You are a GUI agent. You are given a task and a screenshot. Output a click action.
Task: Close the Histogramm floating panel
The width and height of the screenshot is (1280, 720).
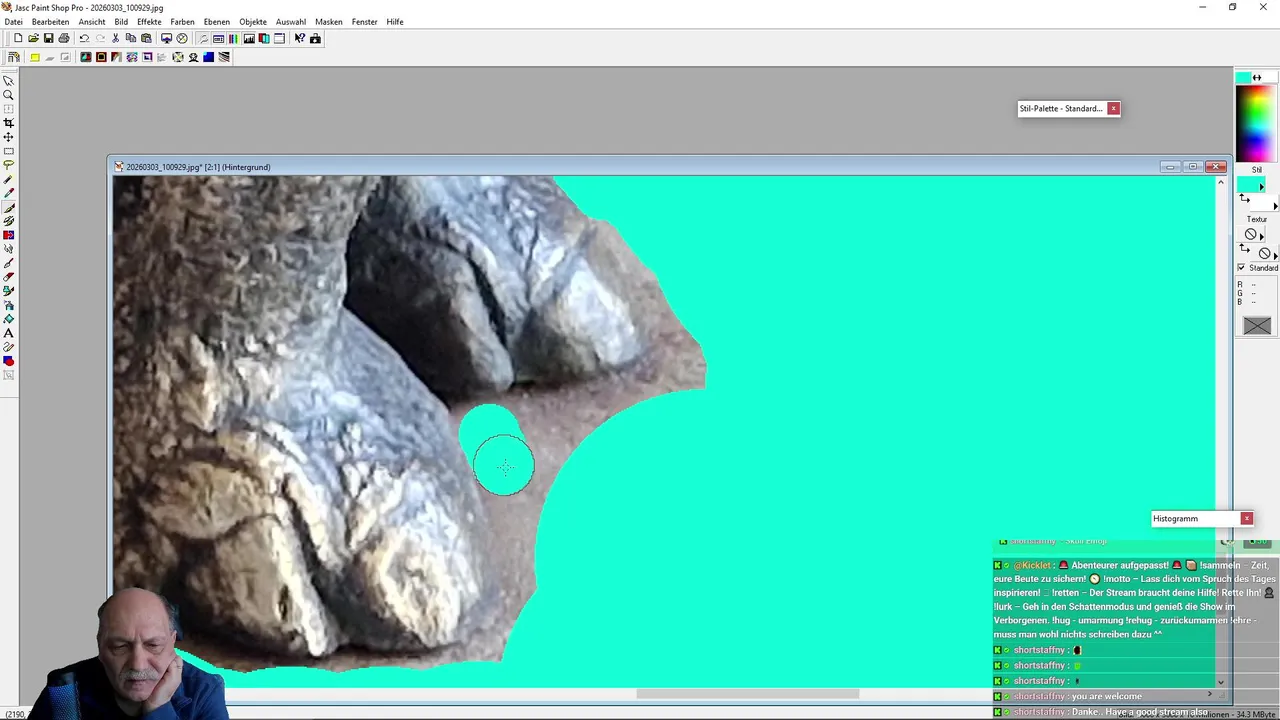point(1246,518)
